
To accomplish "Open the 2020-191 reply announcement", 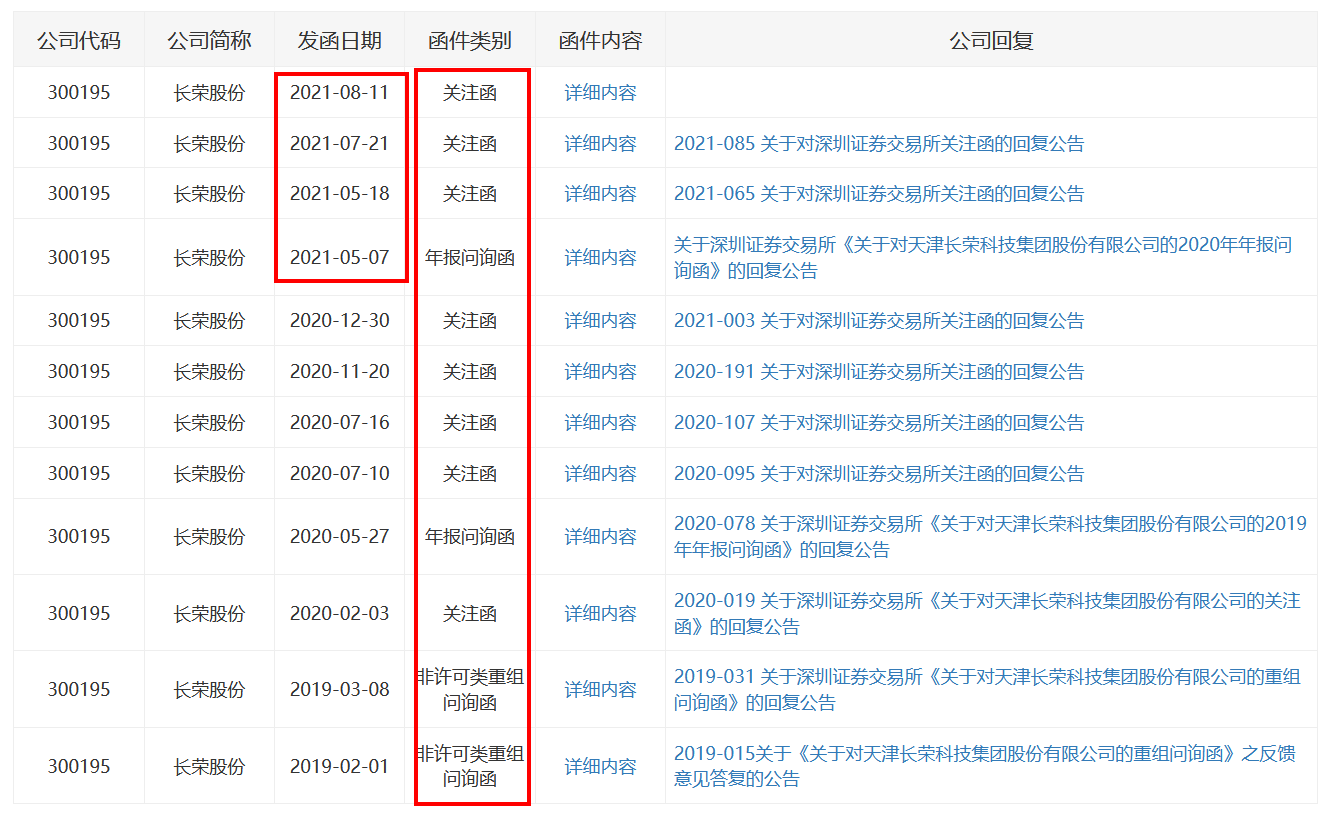I will point(878,372).
